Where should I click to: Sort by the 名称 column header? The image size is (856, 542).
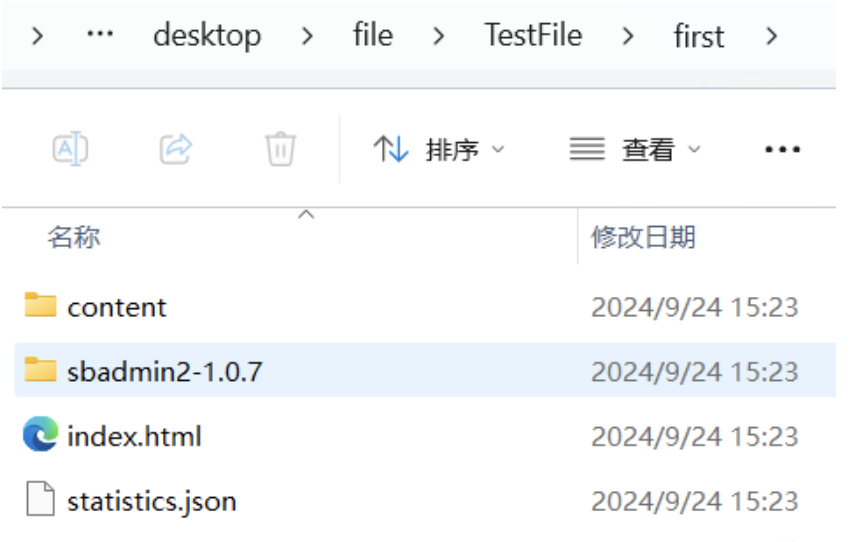pyautogui.click(x=74, y=237)
